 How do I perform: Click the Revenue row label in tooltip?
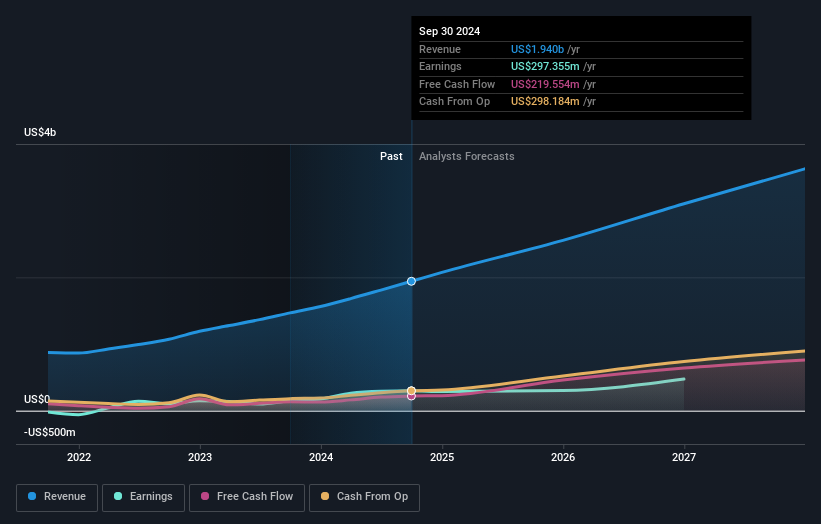point(440,49)
